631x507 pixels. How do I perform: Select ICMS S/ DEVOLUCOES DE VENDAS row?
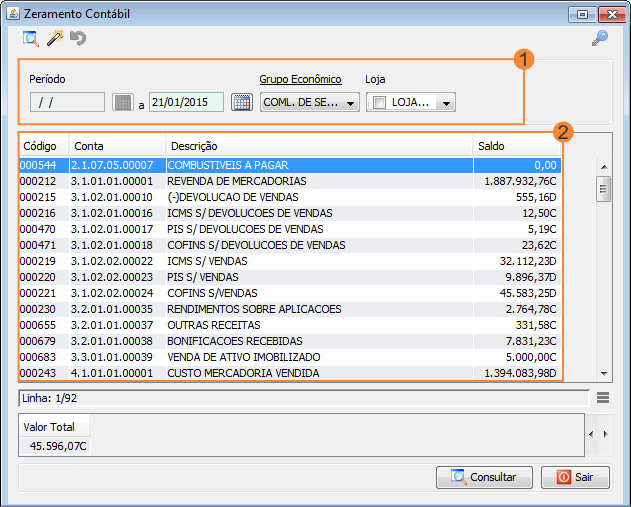(290, 213)
